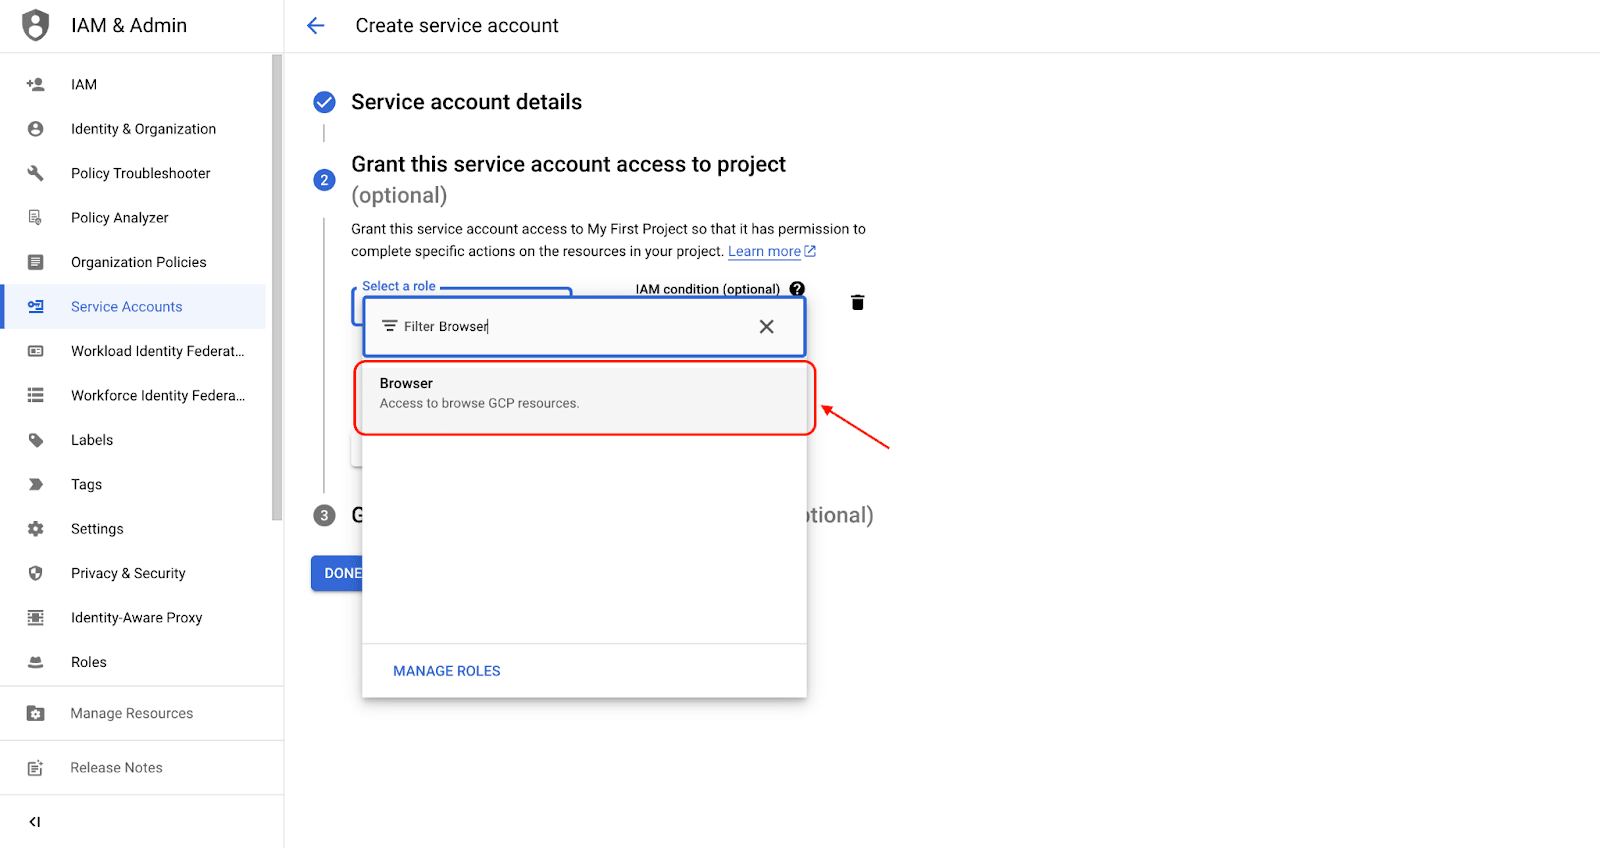The height and width of the screenshot is (849, 1600).
Task: Open Manage Roles from the dropdown footer
Action: 447,671
